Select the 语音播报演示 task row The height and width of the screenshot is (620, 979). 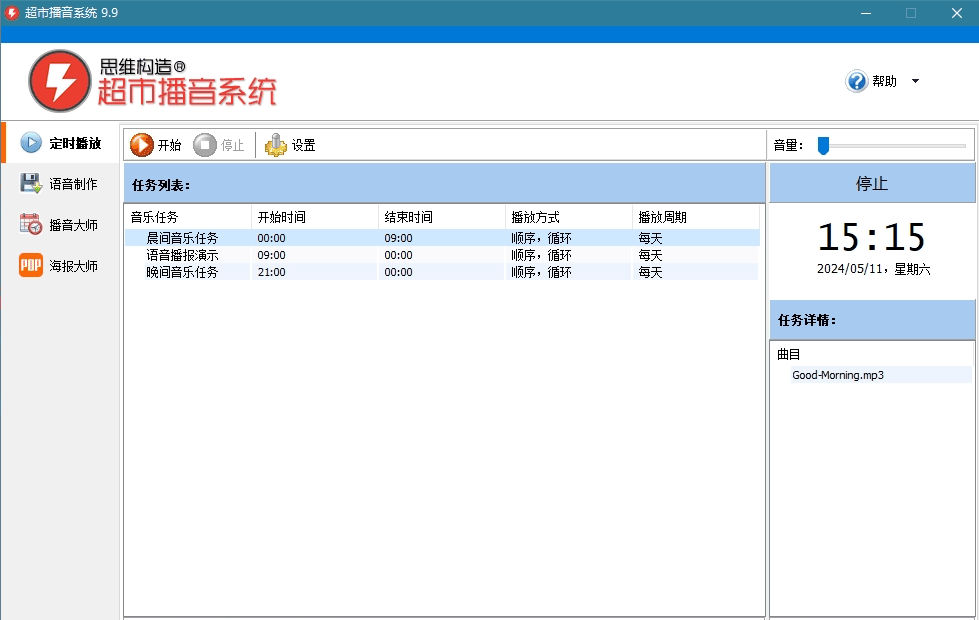point(182,255)
